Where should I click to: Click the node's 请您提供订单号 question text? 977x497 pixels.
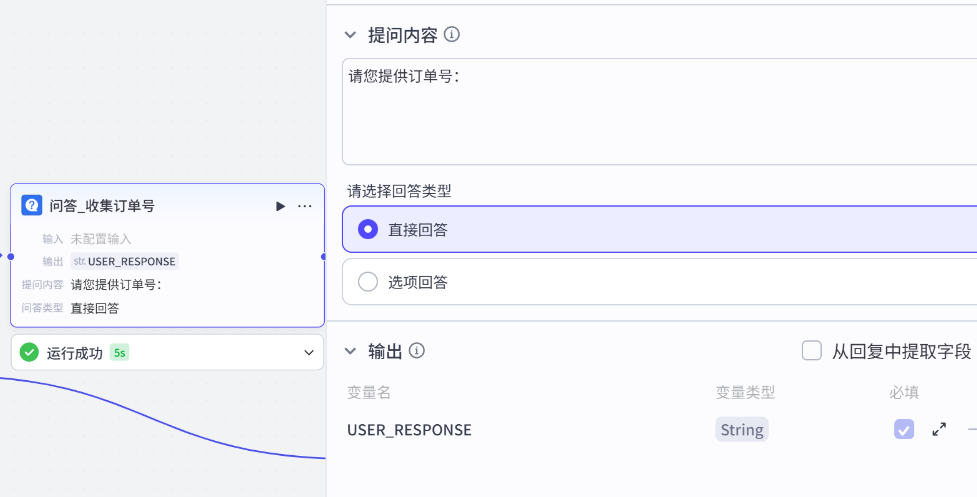(x=117, y=285)
